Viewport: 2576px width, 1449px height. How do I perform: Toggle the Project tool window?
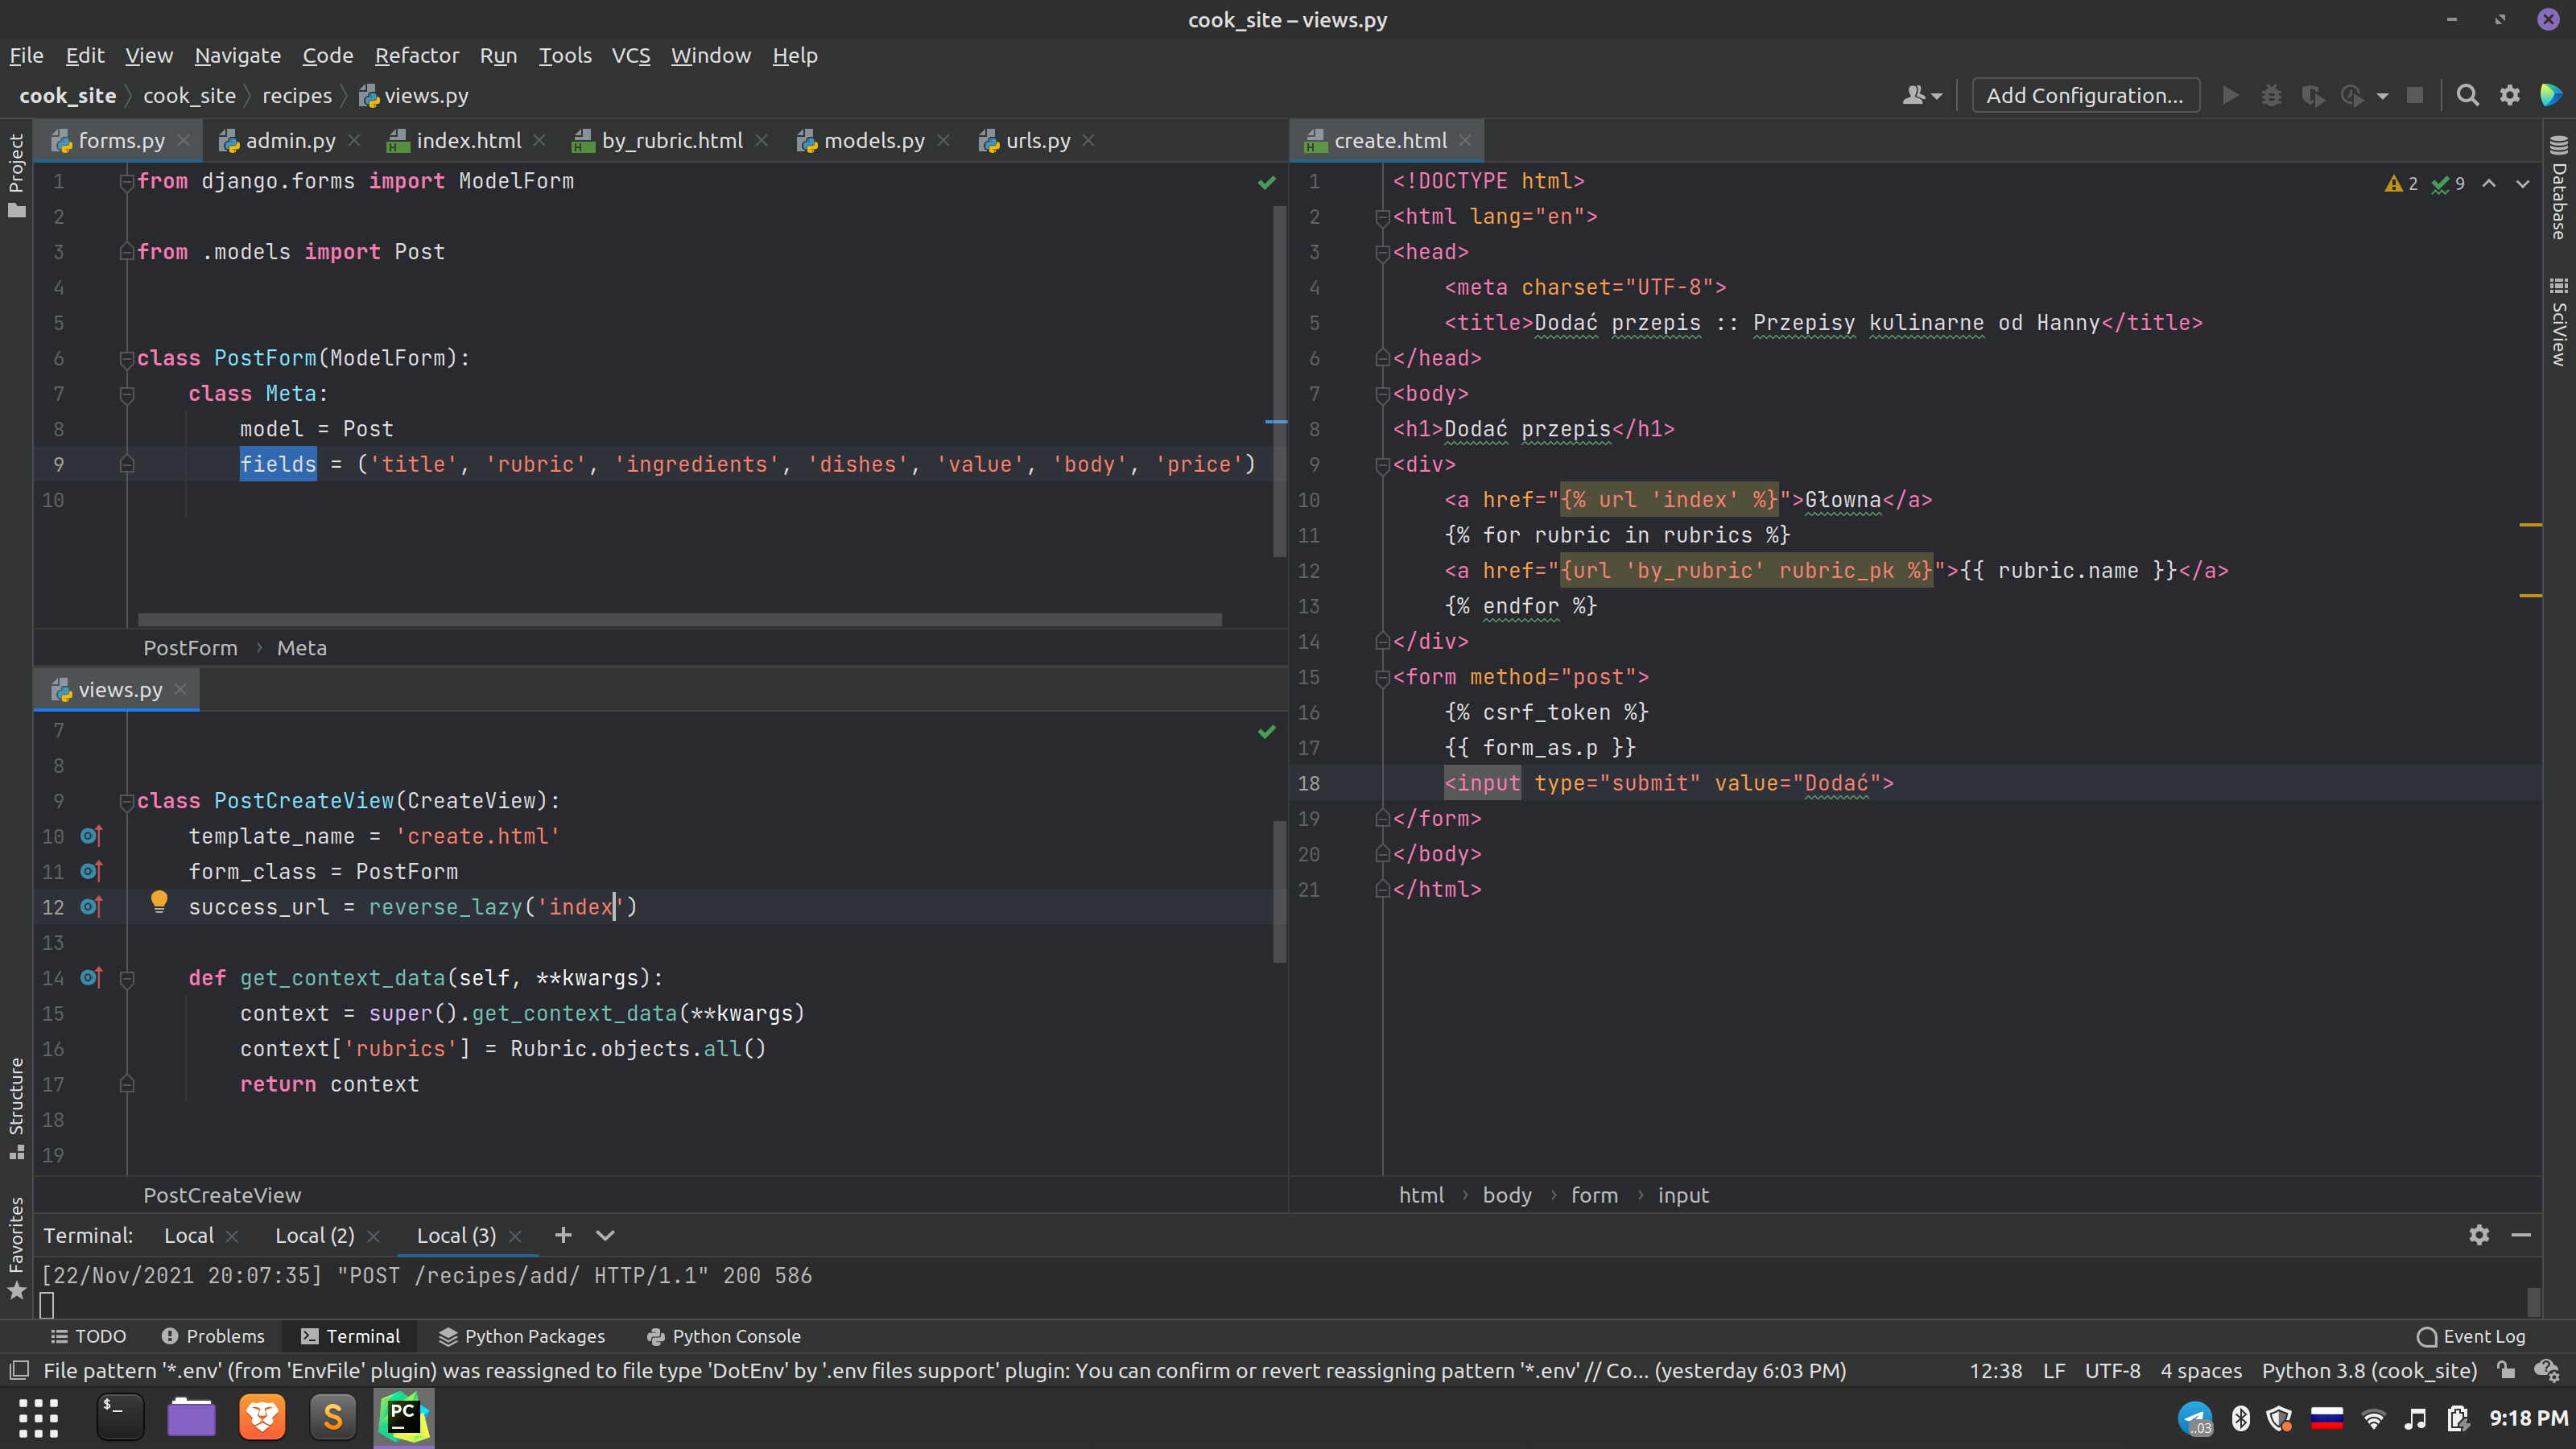click(x=16, y=176)
